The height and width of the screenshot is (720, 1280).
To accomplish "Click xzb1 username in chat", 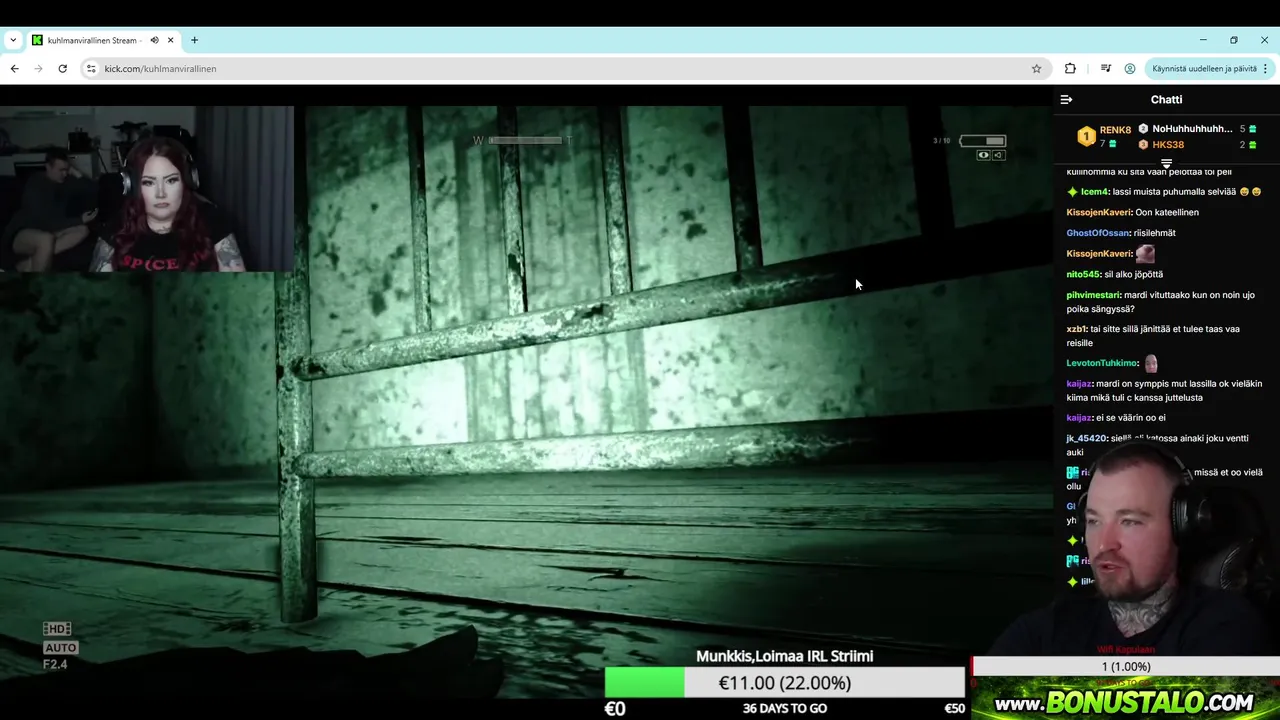I will 1076,329.
